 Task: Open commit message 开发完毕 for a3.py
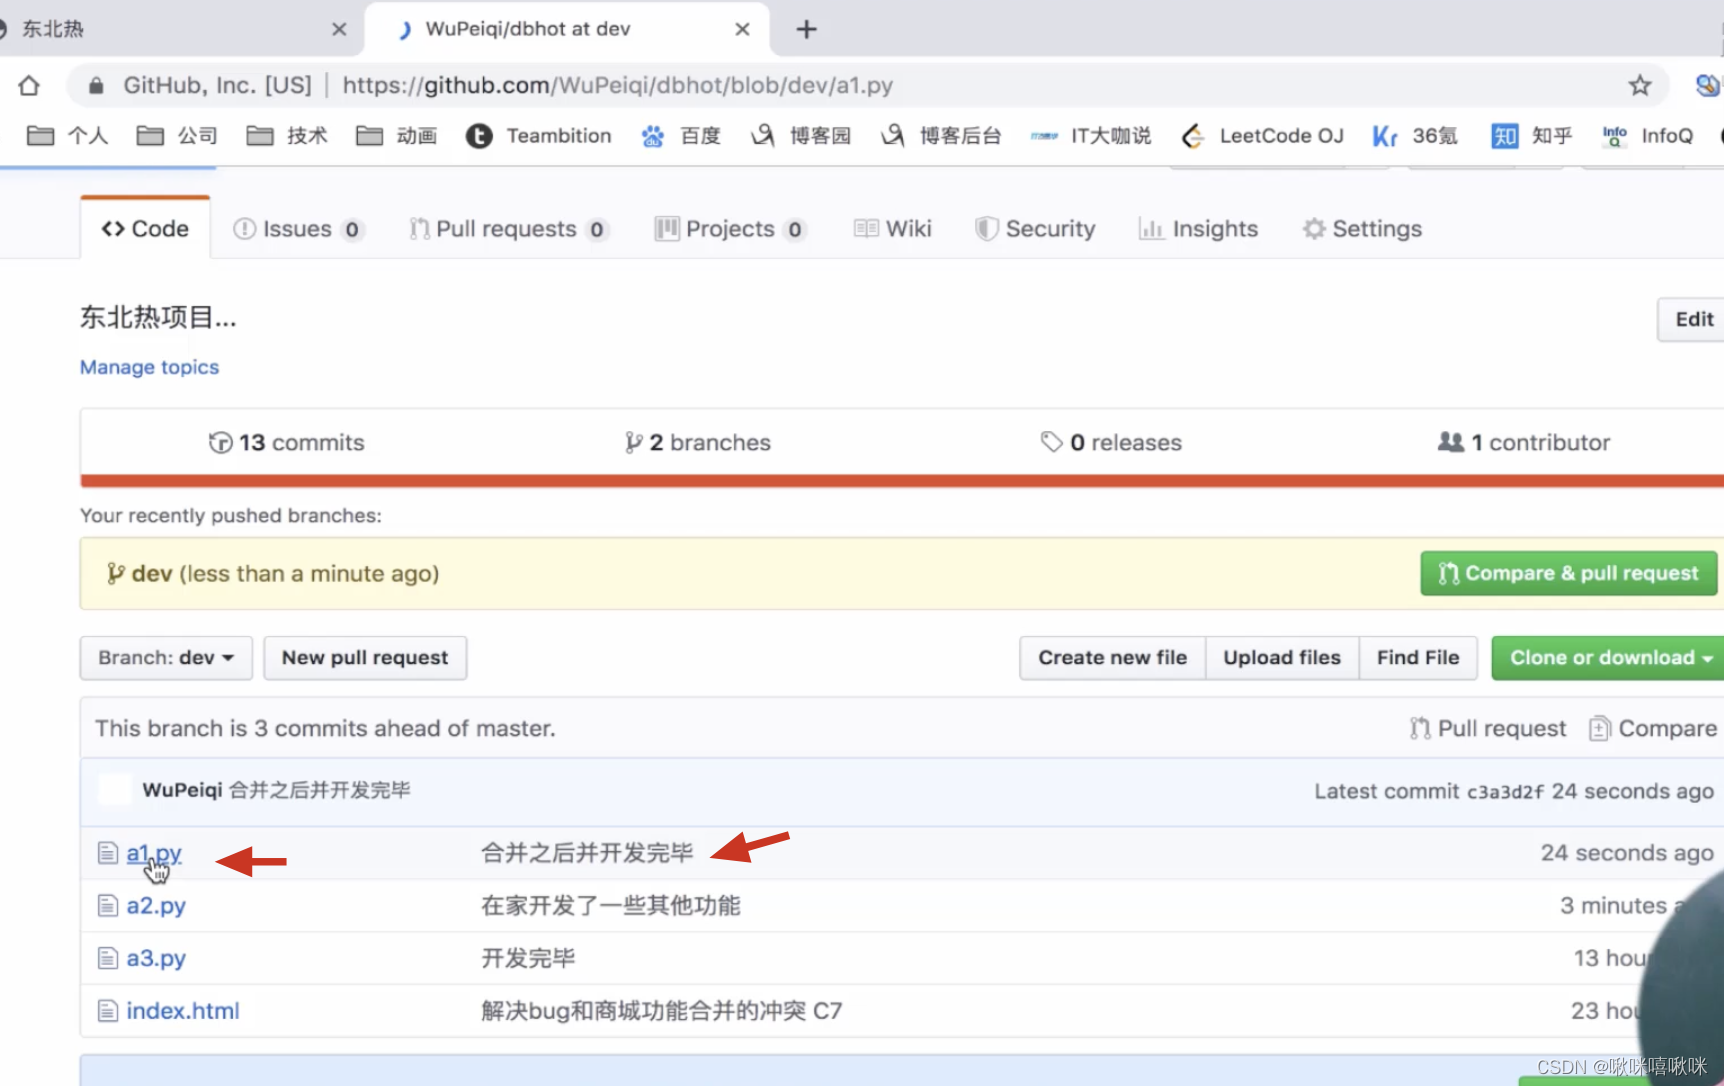pyautogui.click(x=528, y=958)
